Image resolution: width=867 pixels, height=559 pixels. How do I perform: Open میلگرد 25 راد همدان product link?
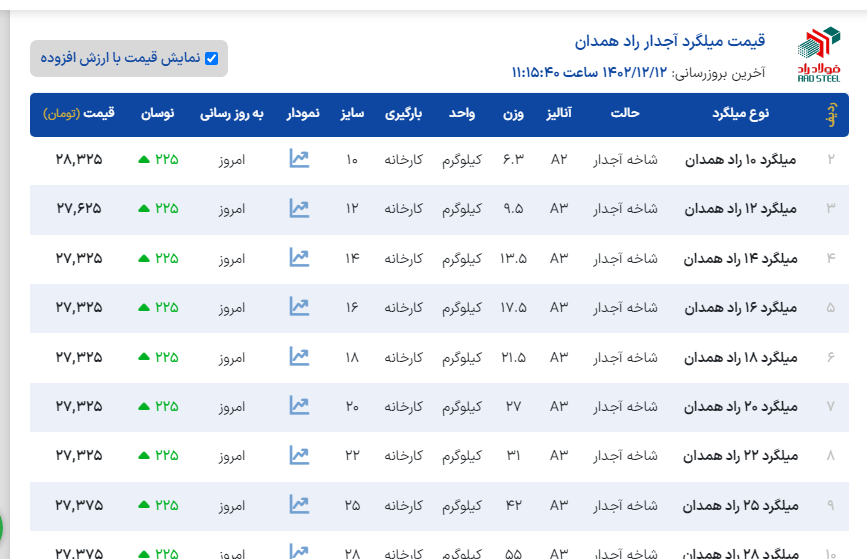coord(740,505)
